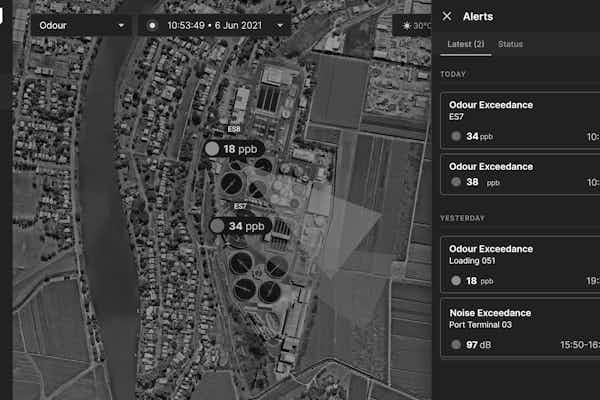Click the ES8 station label on map
The height and width of the screenshot is (400, 600).
click(x=234, y=129)
